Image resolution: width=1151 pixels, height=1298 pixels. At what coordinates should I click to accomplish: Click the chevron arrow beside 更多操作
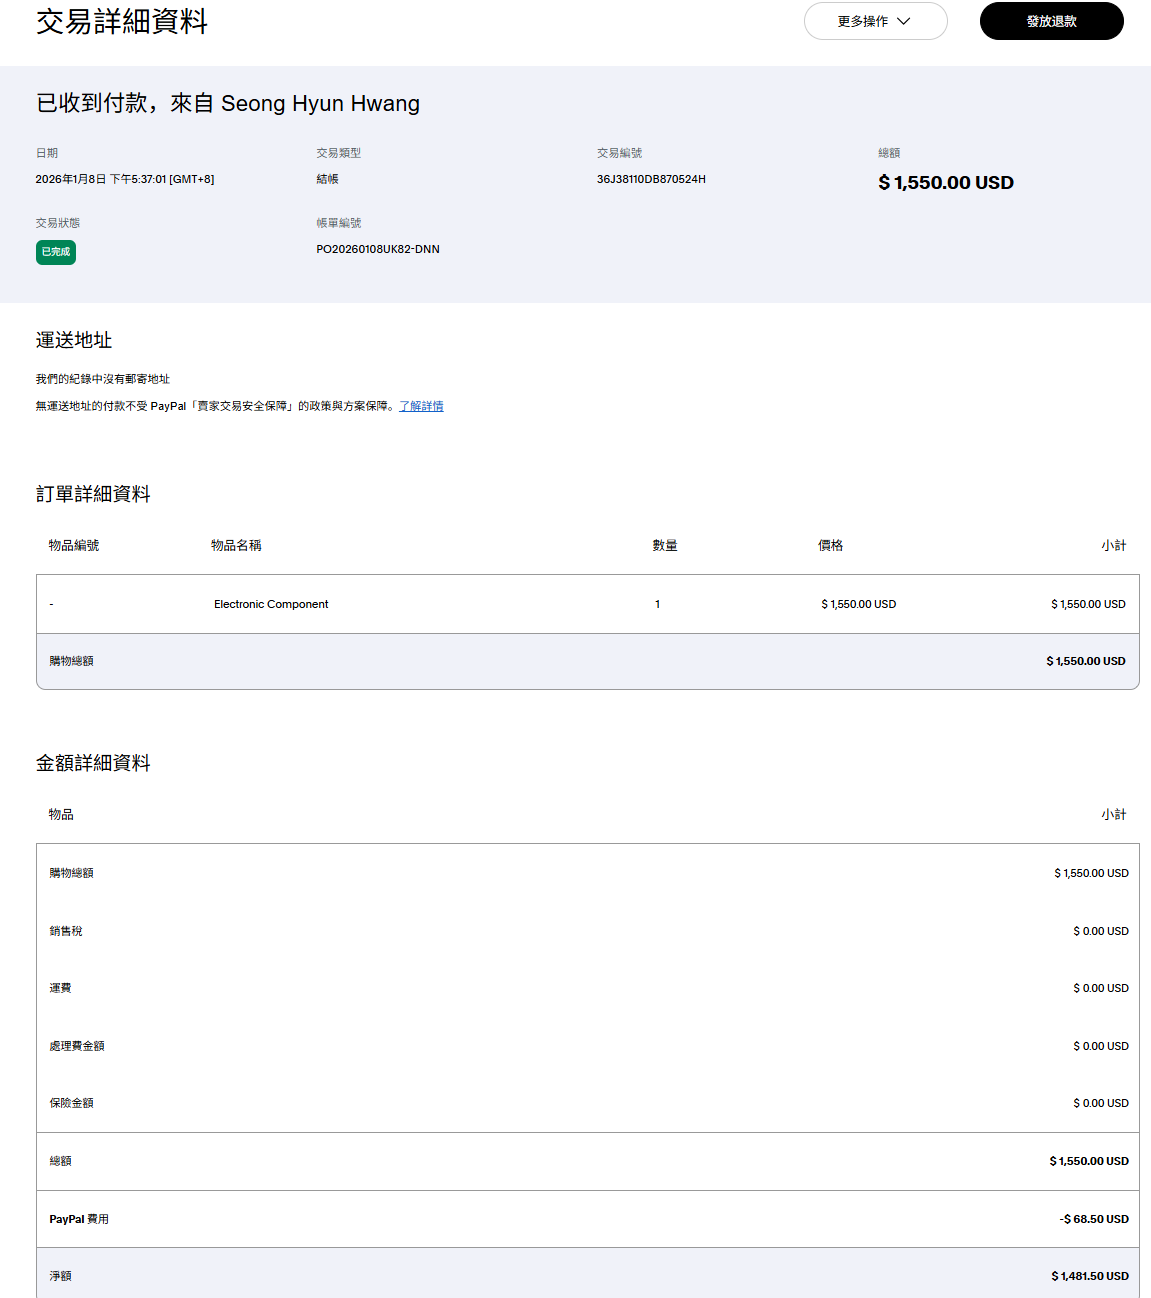click(x=904, y=21)
